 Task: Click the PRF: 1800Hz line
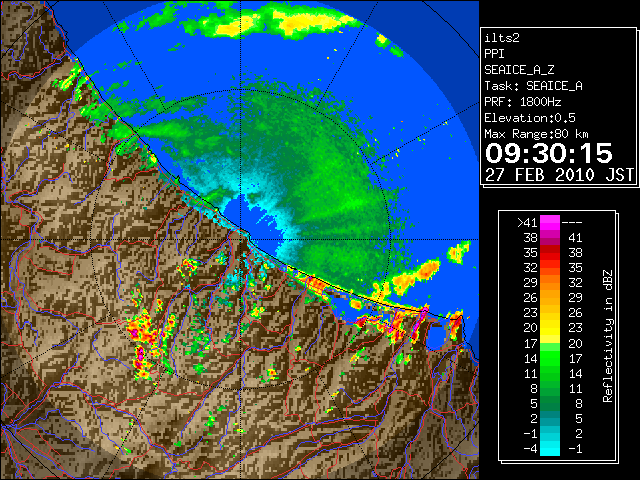pyautogui.click(x=523, y=102)
